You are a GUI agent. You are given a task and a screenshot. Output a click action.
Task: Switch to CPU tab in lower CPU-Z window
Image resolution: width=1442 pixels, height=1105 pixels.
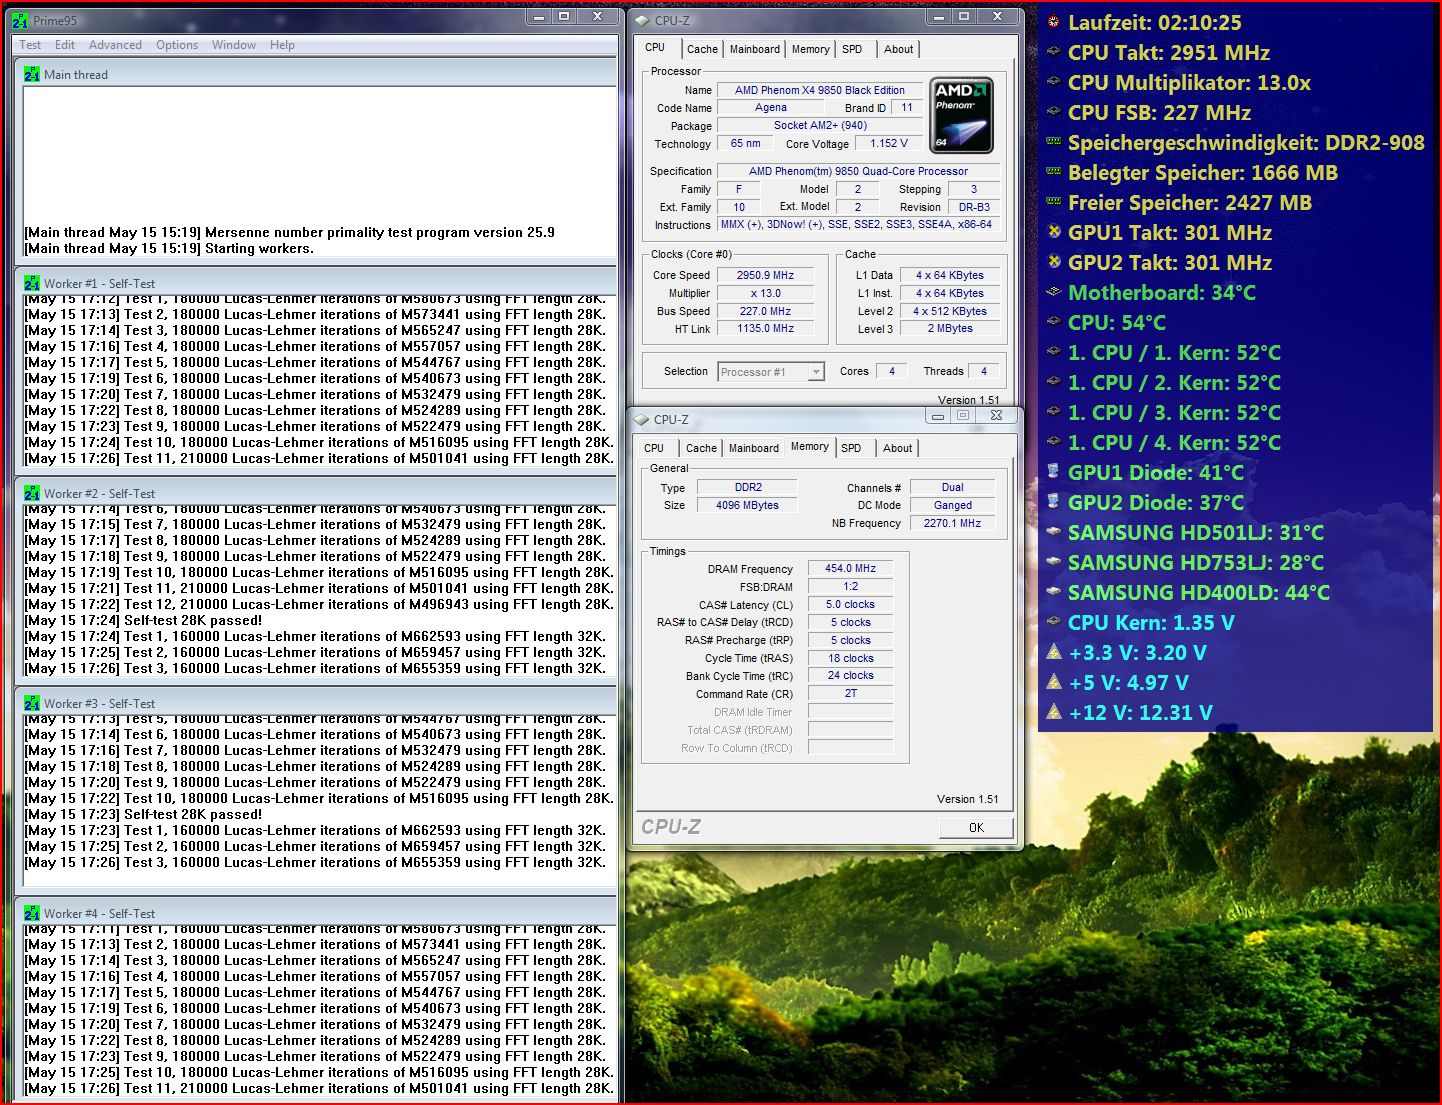654,448
